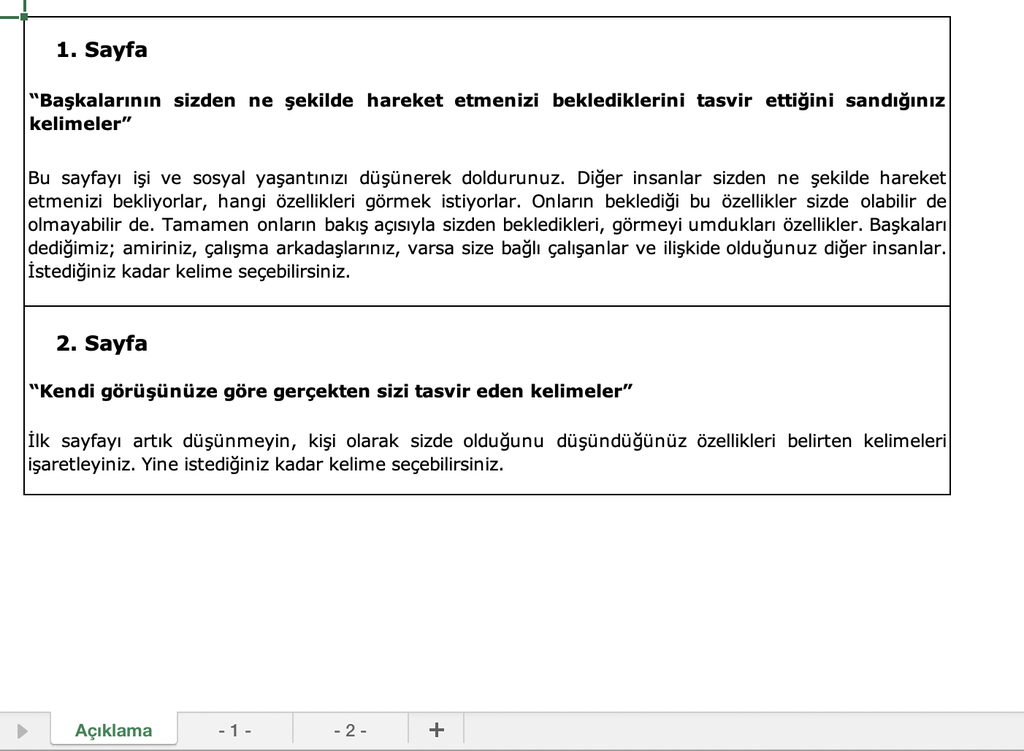Click the 'Kendi görüşünüze göre gerçekten' quote
This screenshot has height=751, width=1024.
(331, 391)
